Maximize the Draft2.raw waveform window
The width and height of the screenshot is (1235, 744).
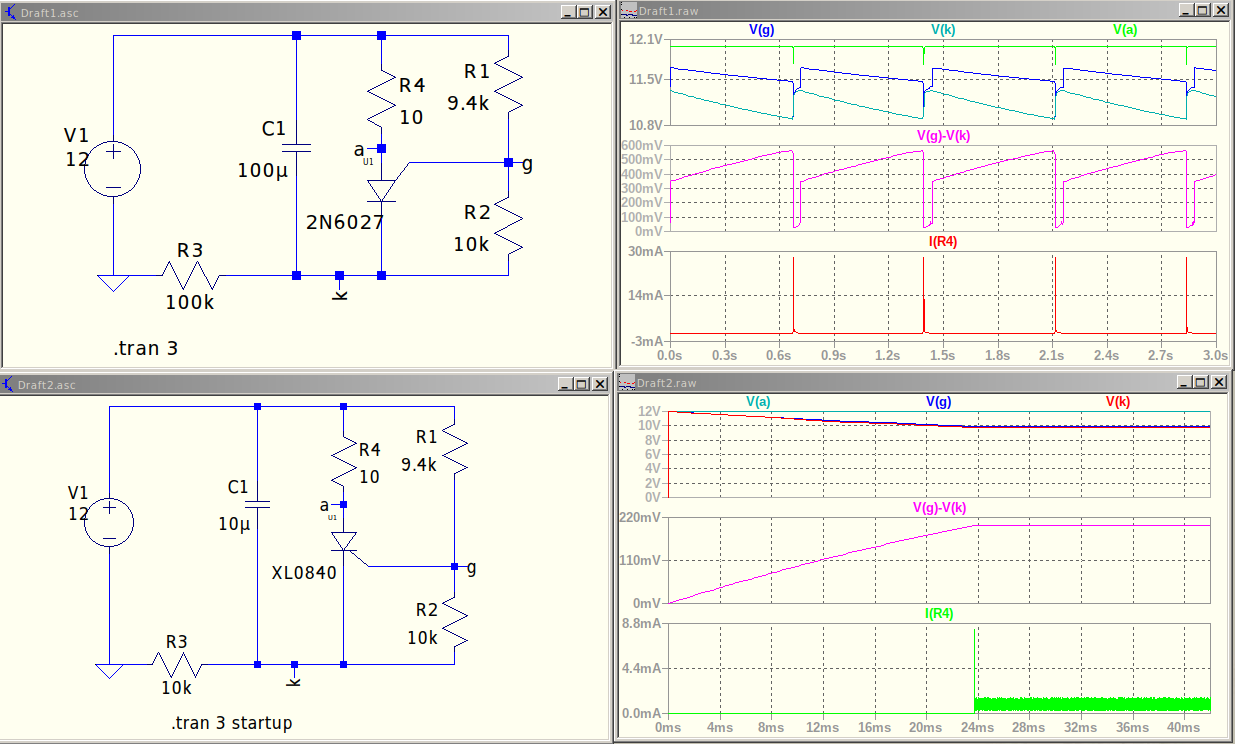(1202, 382)
